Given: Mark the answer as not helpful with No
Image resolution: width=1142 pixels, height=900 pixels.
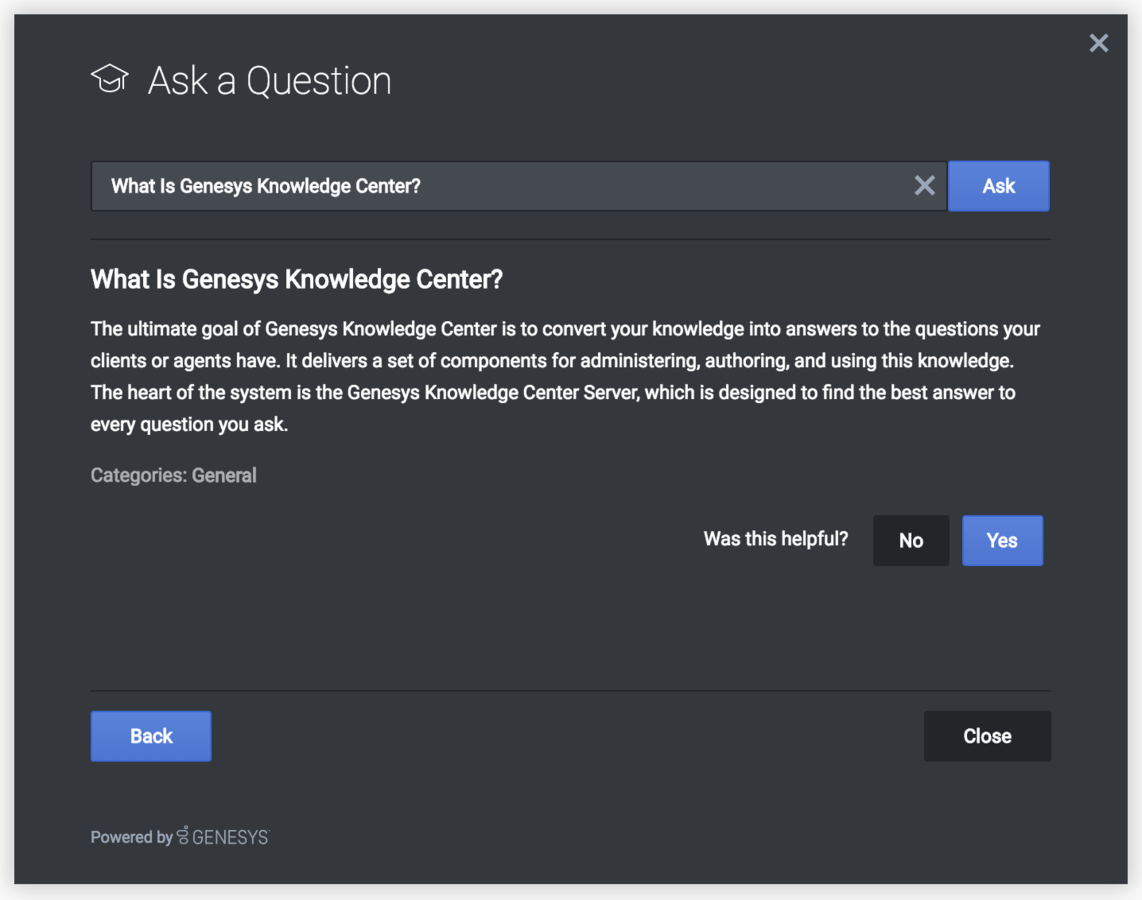Looking at the screenshot, I should click(911, 540).
